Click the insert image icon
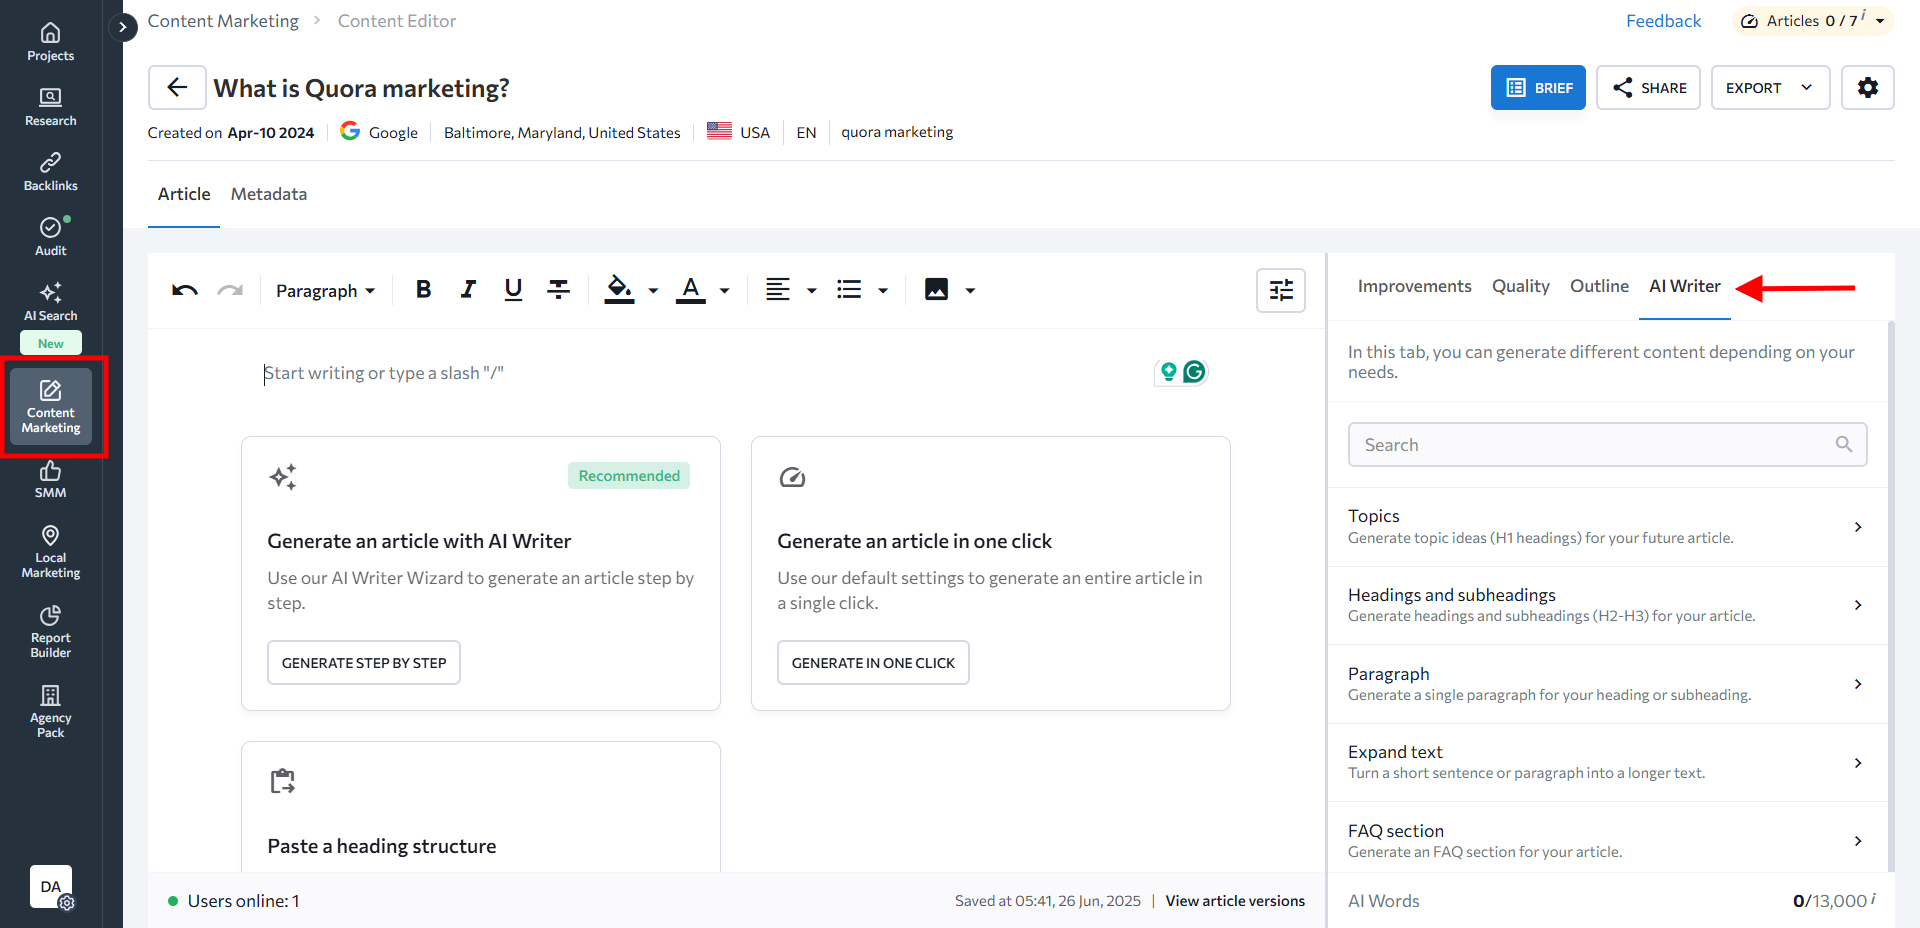The width and height of the screenshot is (1920, 928). click(x=936, y=290)
